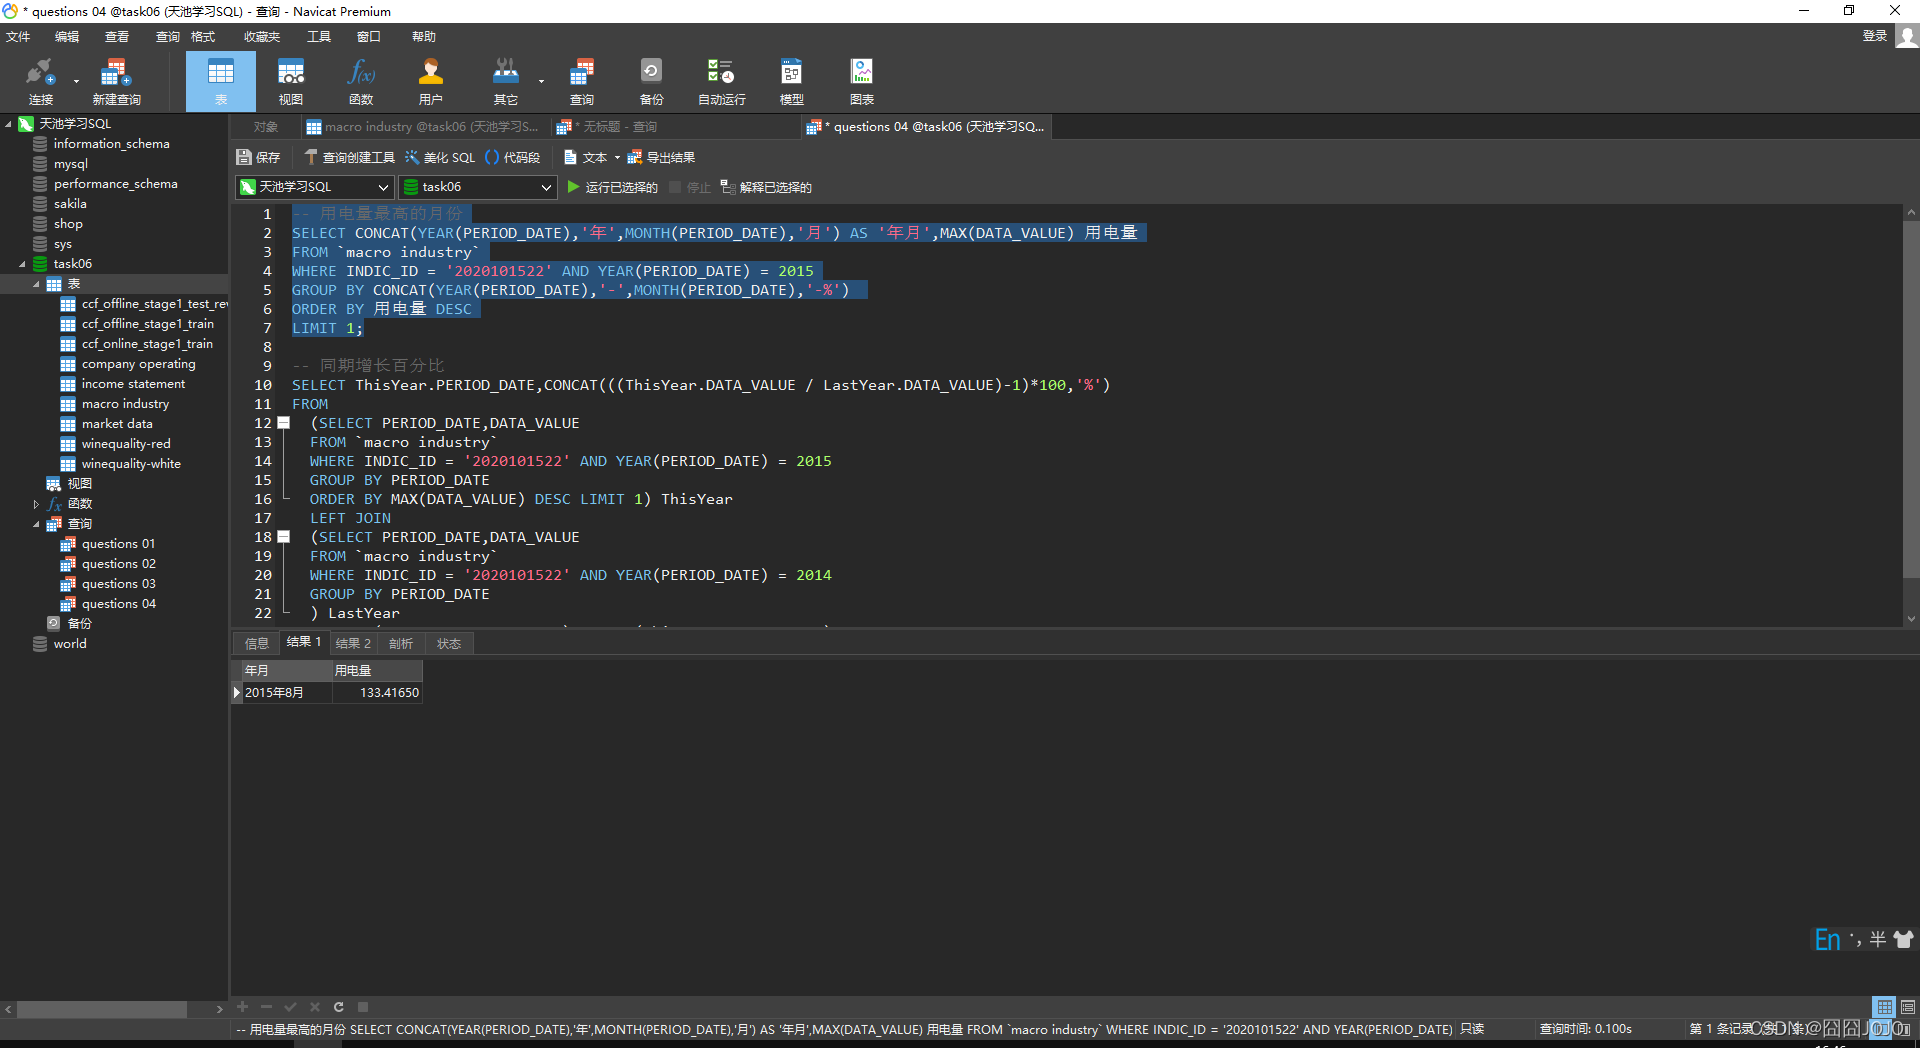Open the dropdown arrow beside 其它
1920x1048 pixels.
pyautogui.click(x=541, y=81)
